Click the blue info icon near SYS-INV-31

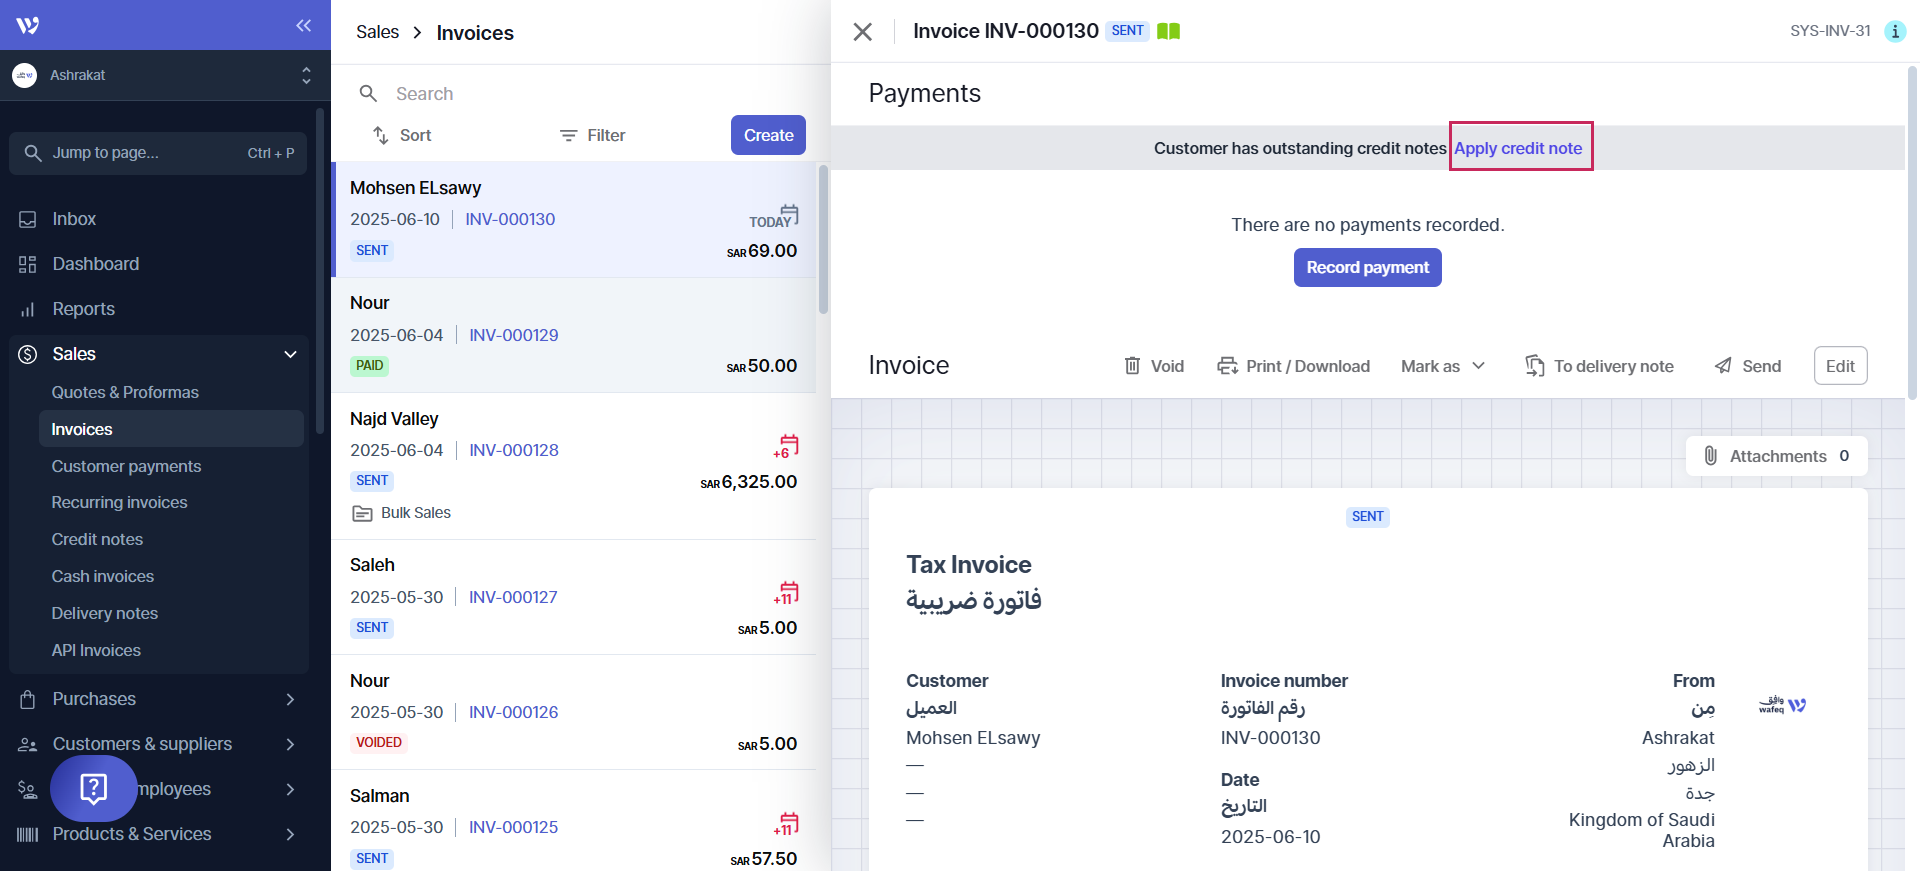[x=1894, y=31]
